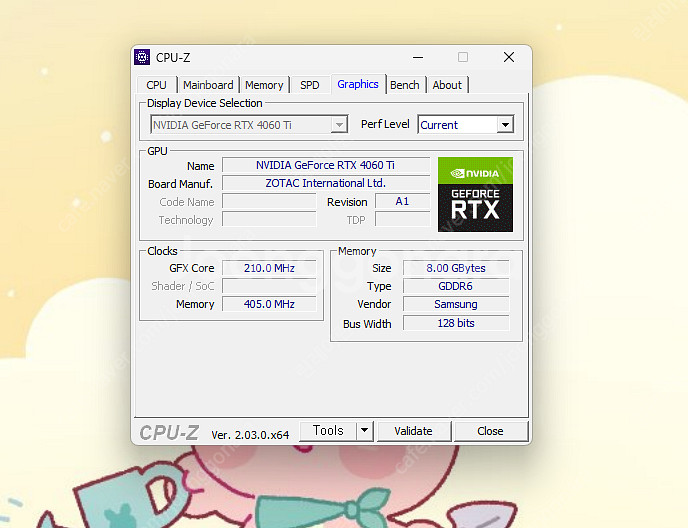Click the GFX Core 210.0 MHz value
This screenshot has height=528, width=688.
coord(269,268)
